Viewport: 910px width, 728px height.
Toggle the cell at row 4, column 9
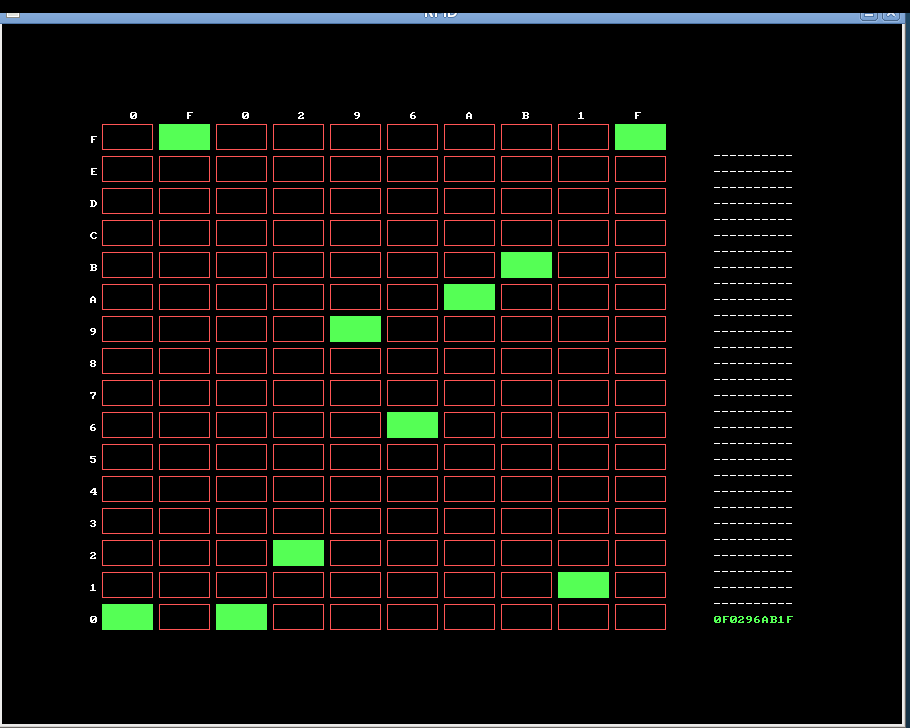(x=355, y=489)
